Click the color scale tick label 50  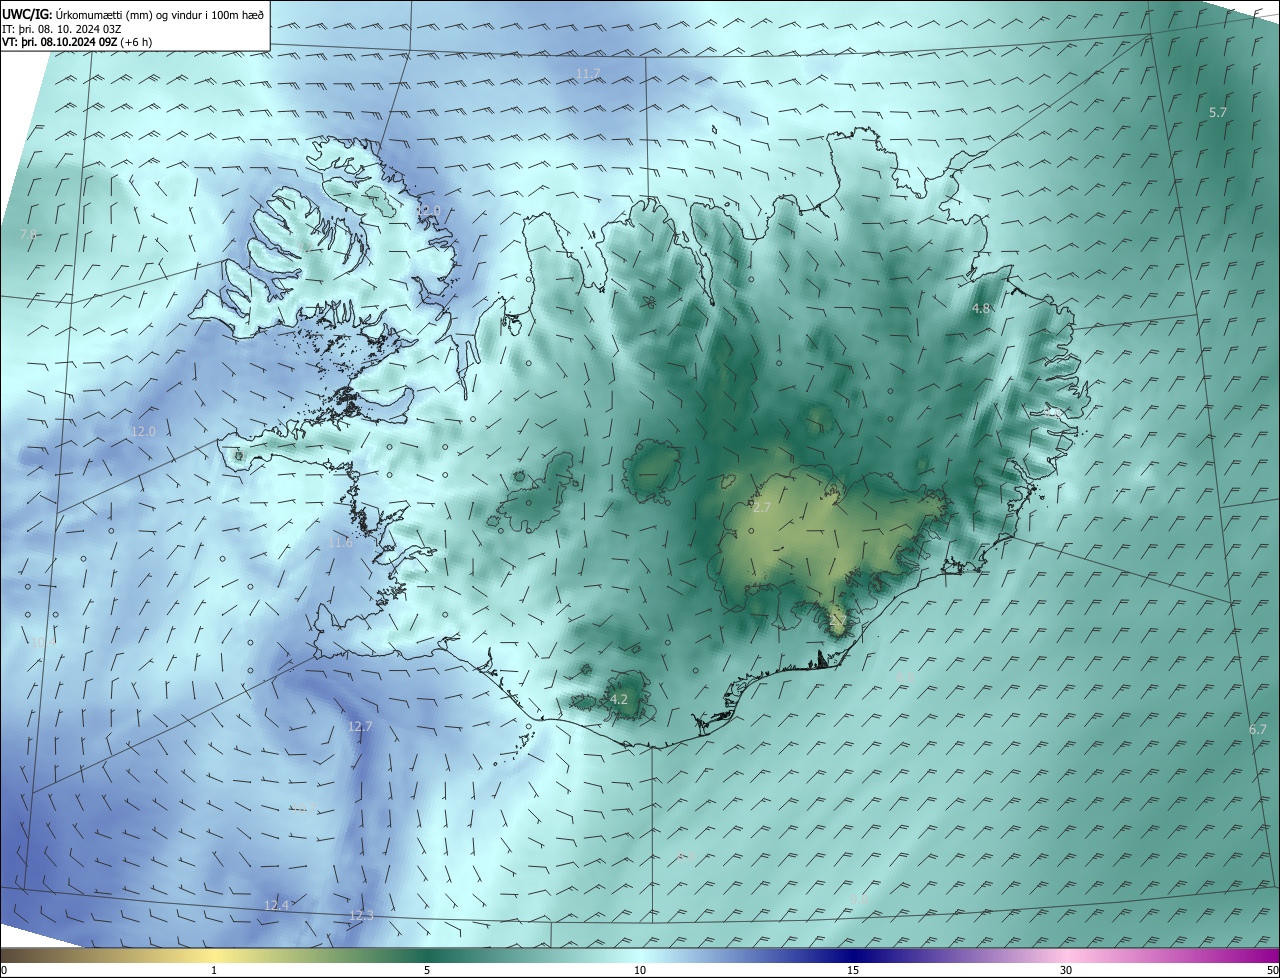[1272, 970]
